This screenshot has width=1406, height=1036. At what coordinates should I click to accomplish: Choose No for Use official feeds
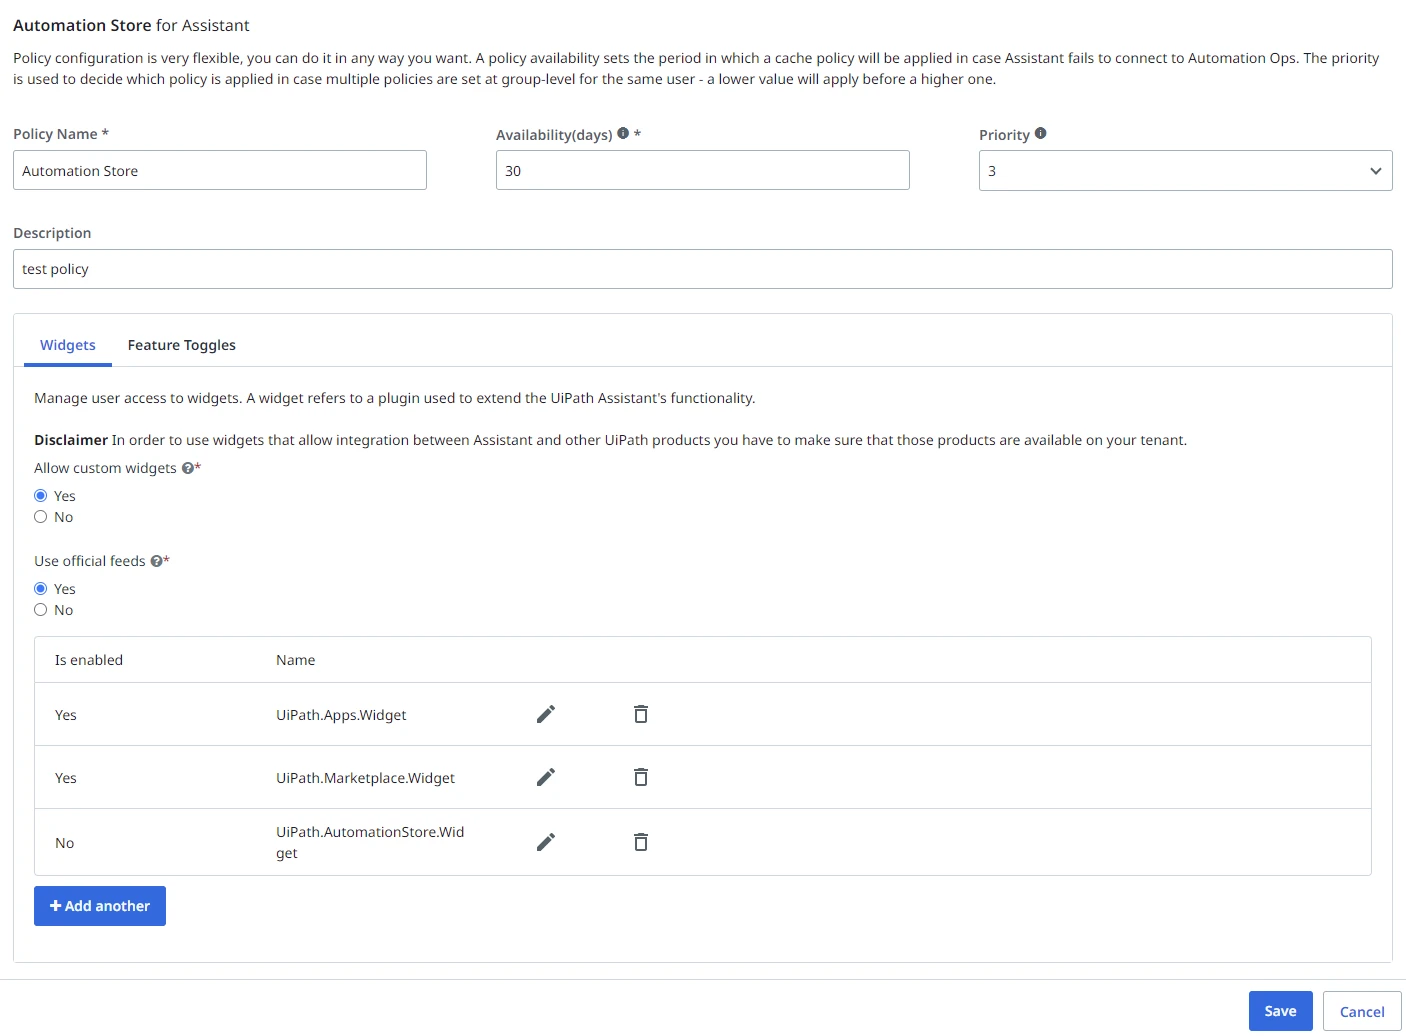click(x=41, y=610)
